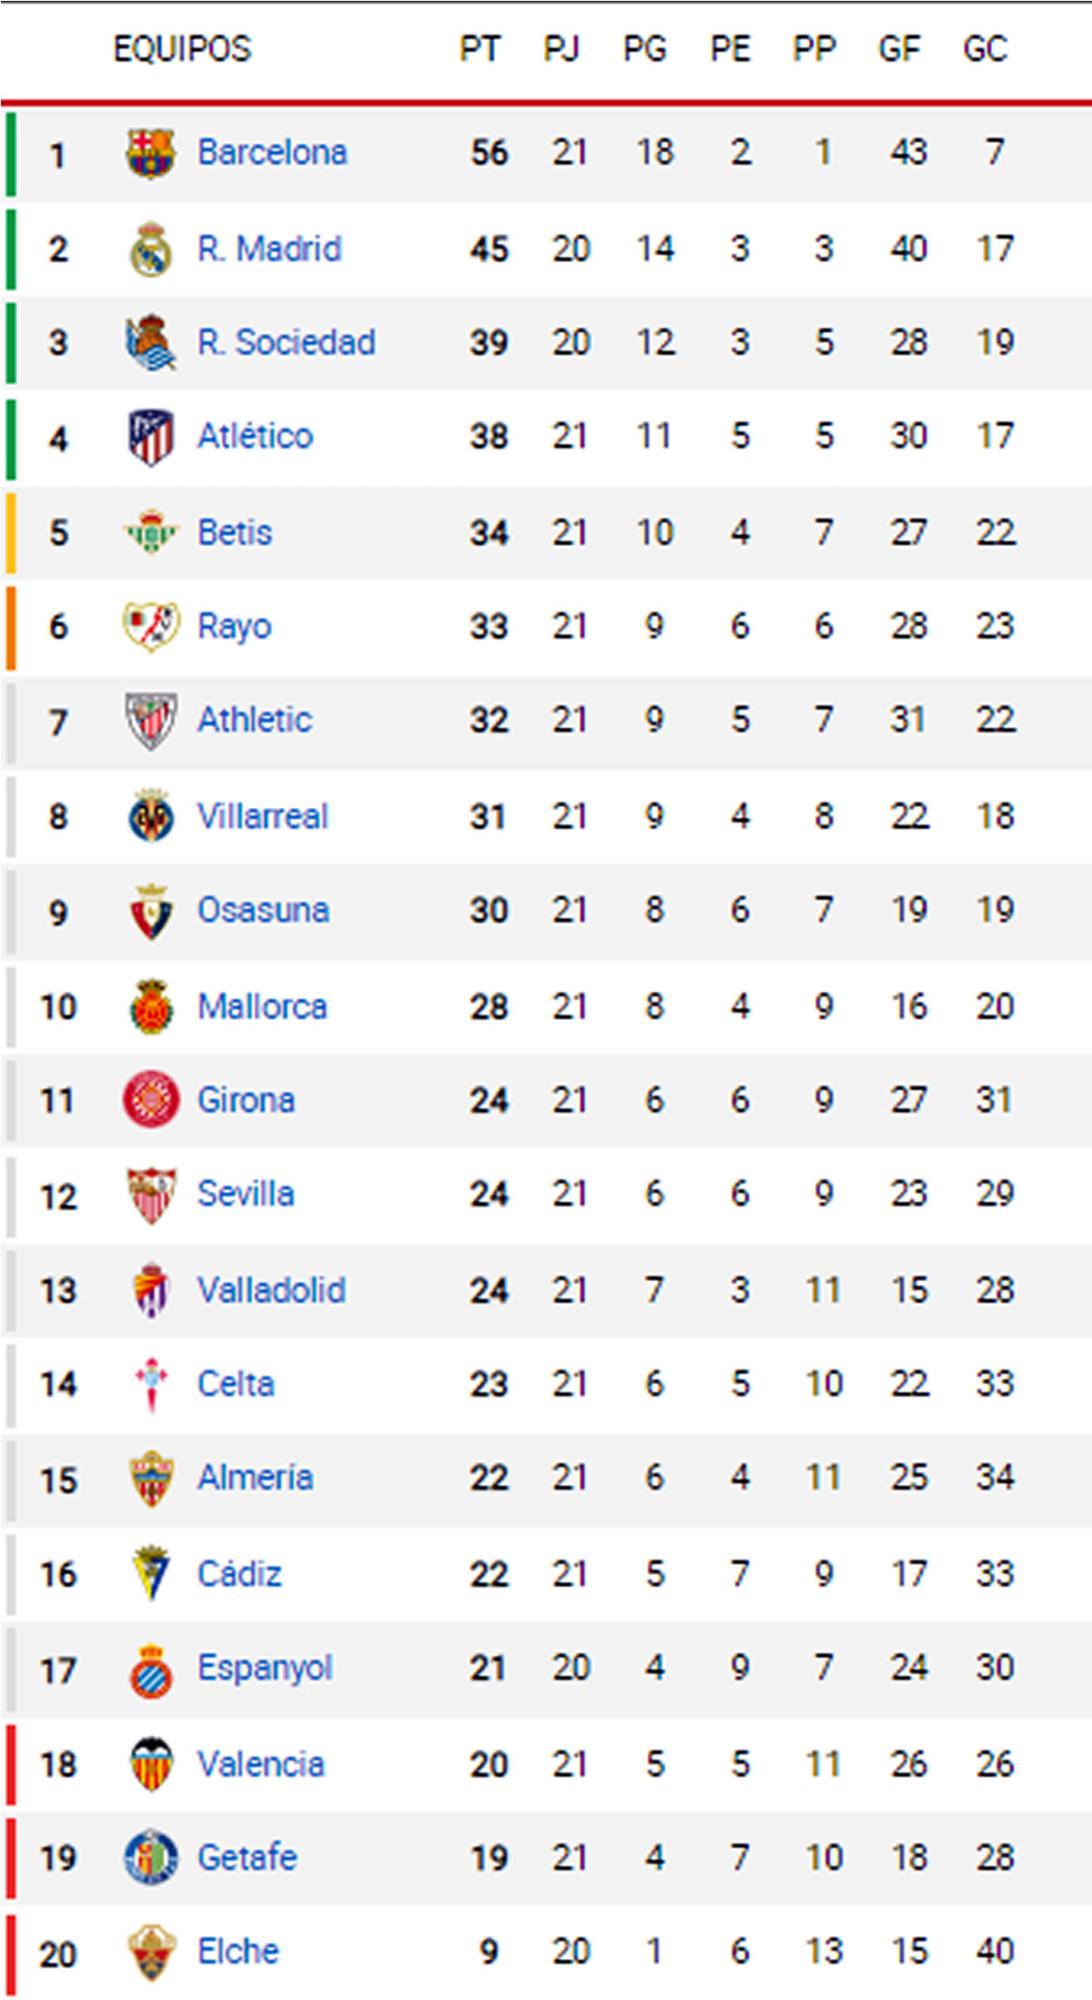Image resolution: width=1092 pixels, height=2000 pixels.
Task: Open the Valencia team link
Action: click(x=260, y=1764)
